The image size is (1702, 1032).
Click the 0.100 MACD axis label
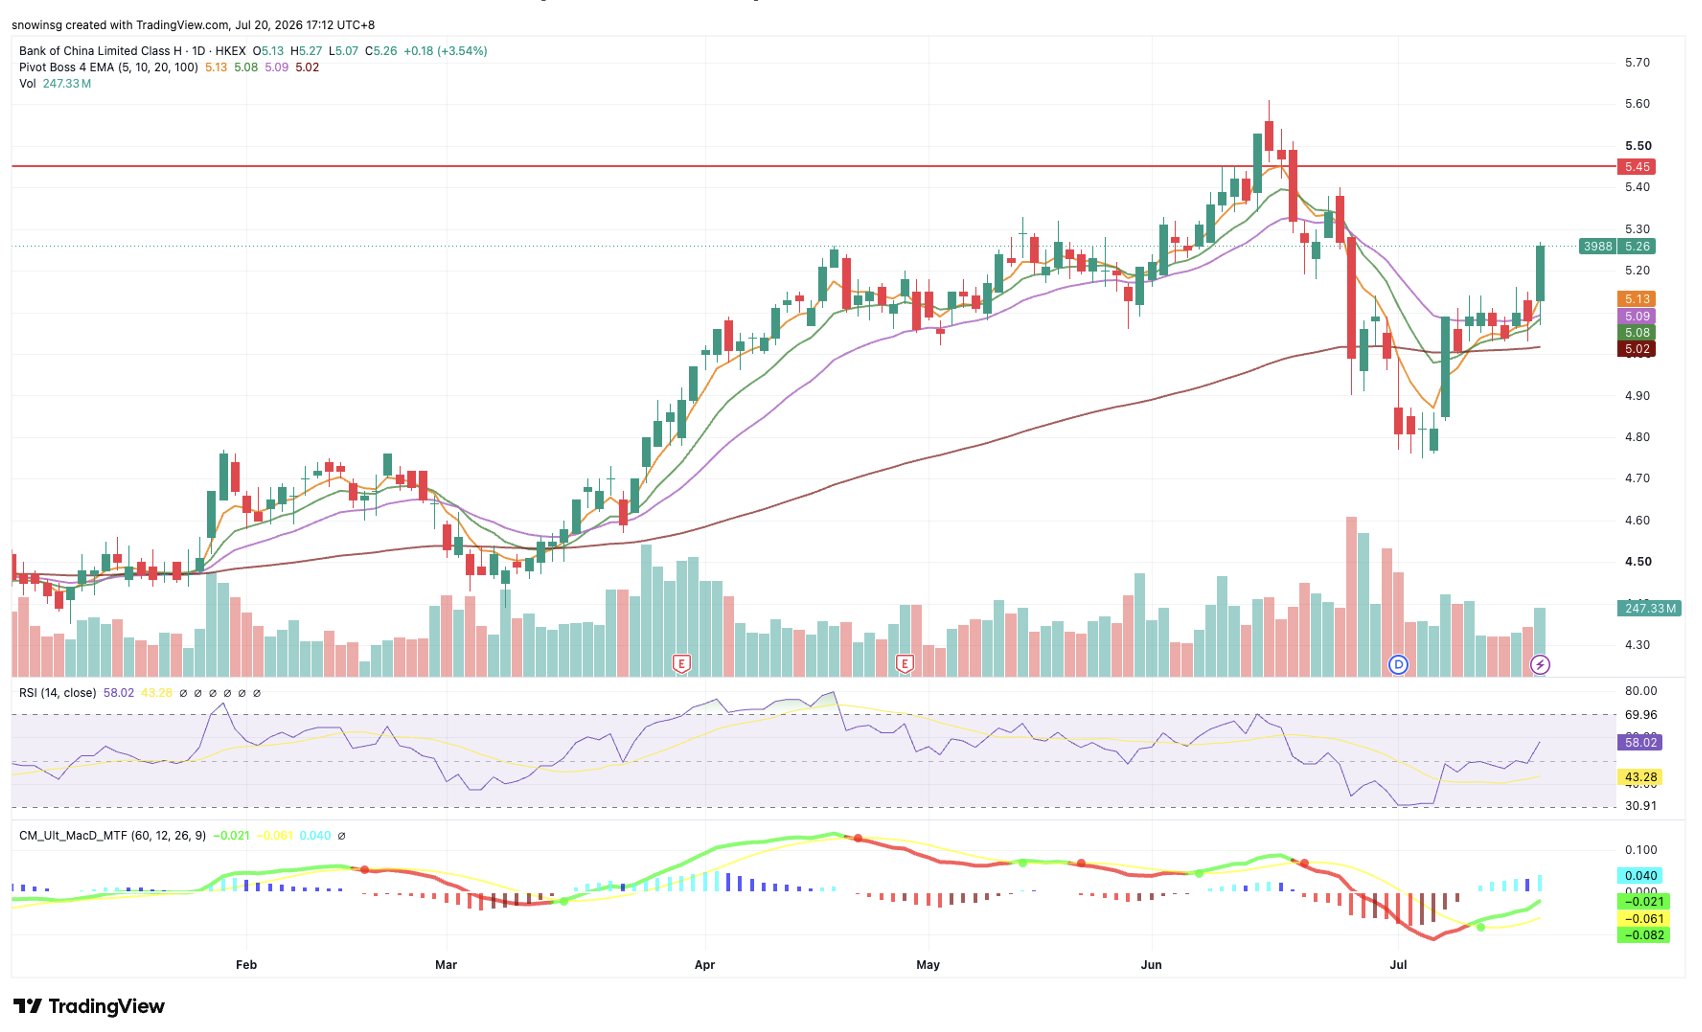click(1641, 850)
